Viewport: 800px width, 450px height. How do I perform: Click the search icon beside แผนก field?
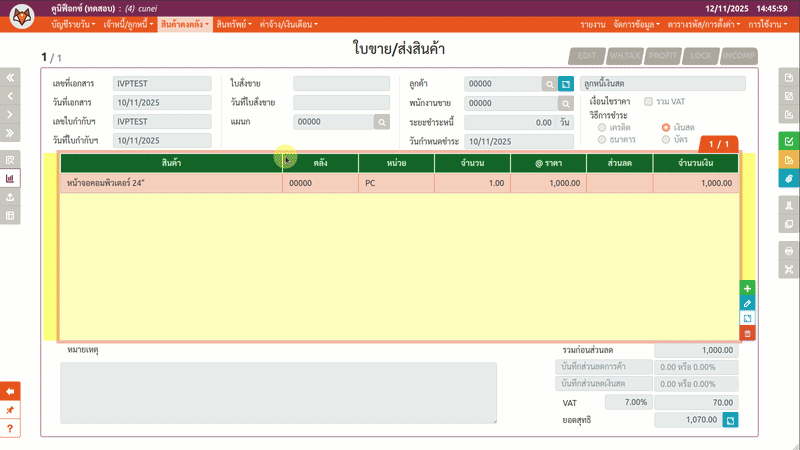(381, 122)
